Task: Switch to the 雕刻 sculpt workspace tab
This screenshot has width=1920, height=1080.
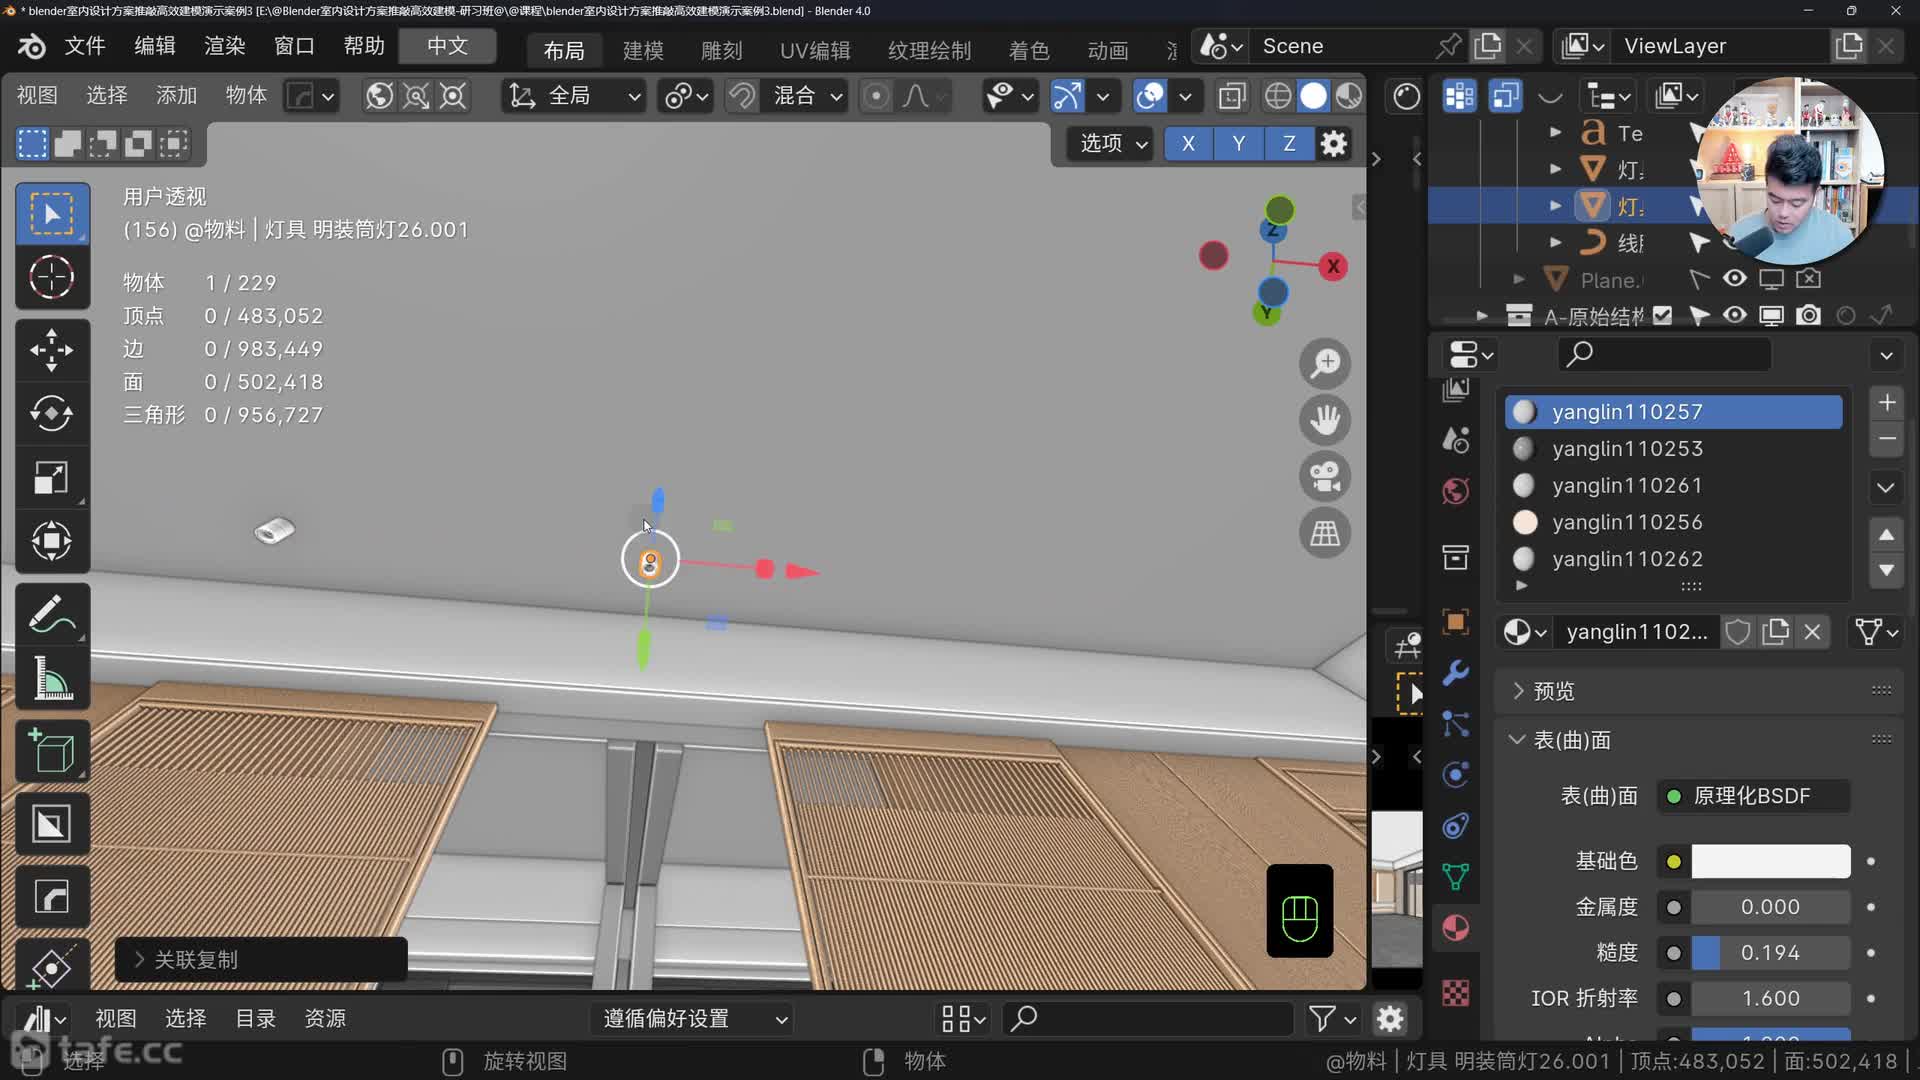Action: [x=721, y=50]
